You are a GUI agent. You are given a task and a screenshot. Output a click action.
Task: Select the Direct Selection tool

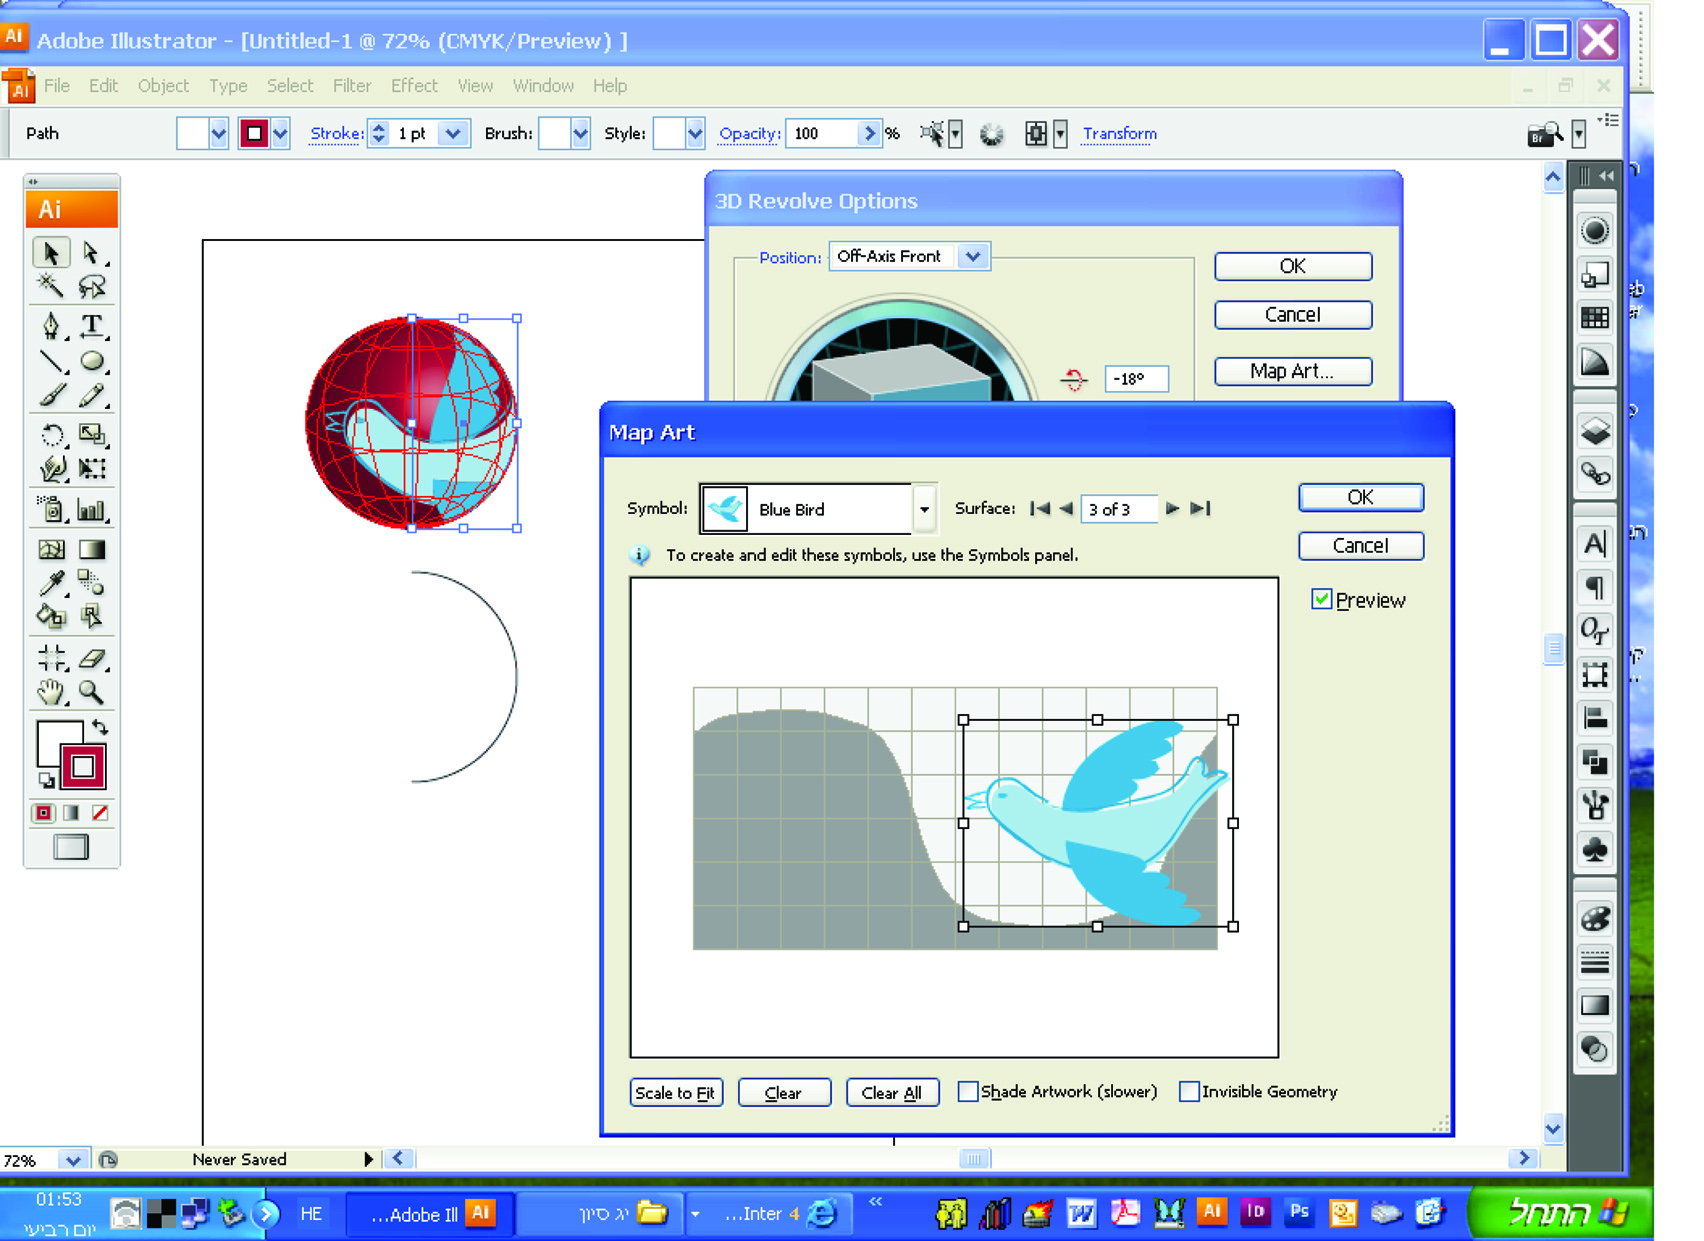pyautogui.click(x=91, y=253)
